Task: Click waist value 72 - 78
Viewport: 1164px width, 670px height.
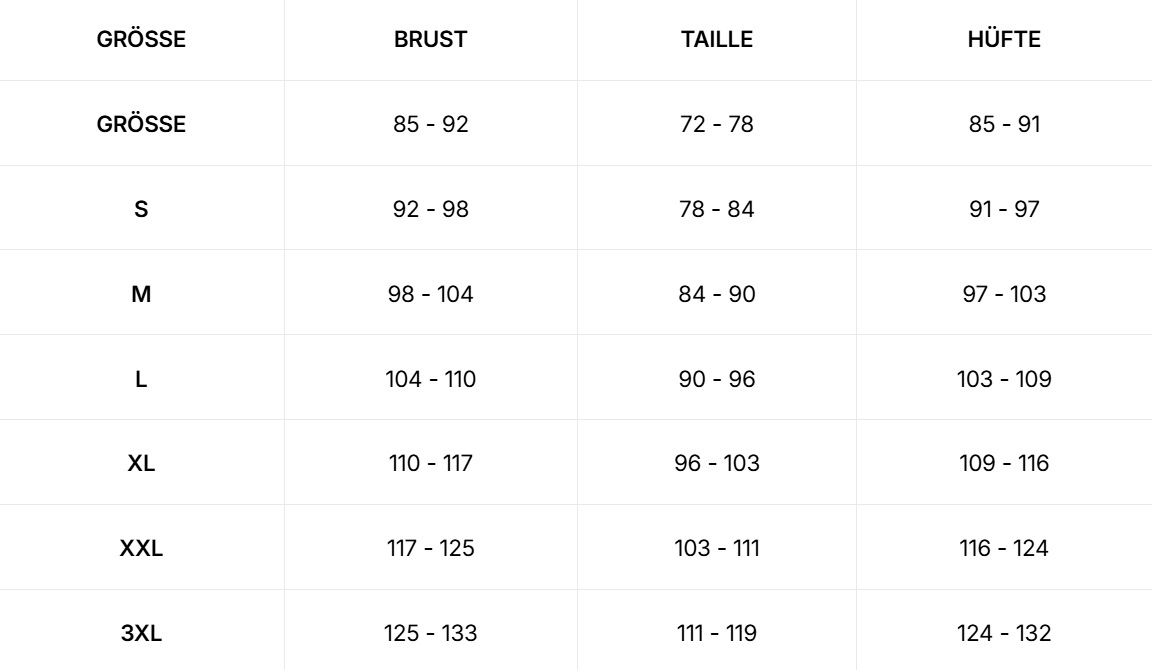Action: point(716,125)
